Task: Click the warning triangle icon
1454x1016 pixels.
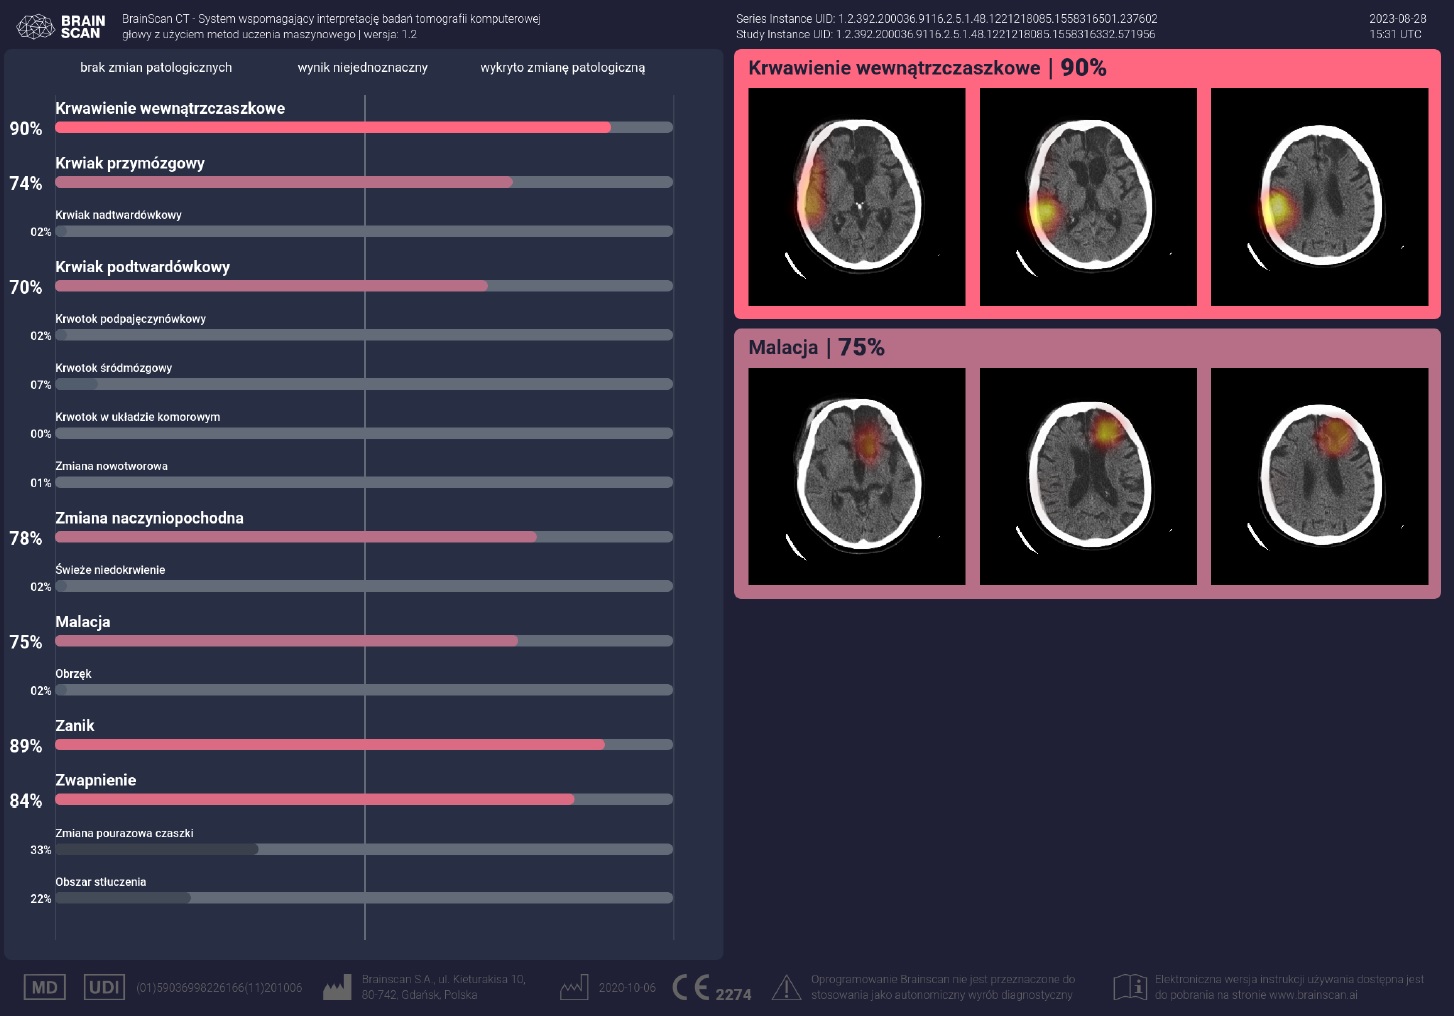Action: (x=787, y=988)
